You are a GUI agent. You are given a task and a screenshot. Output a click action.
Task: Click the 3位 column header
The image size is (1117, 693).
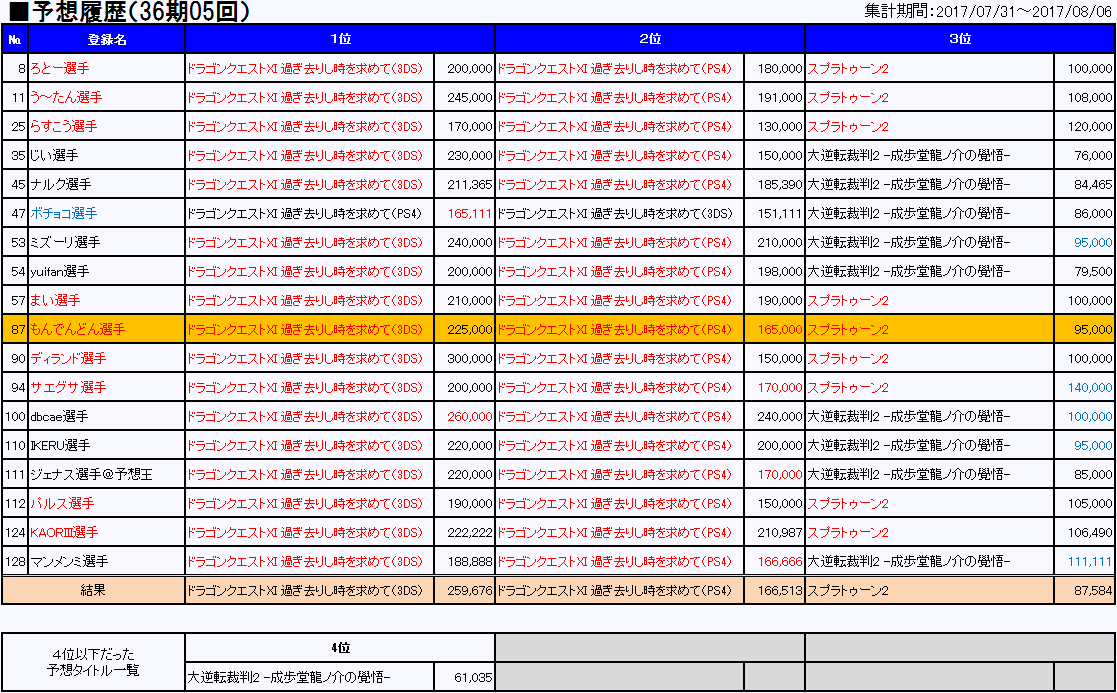[960, 39]
